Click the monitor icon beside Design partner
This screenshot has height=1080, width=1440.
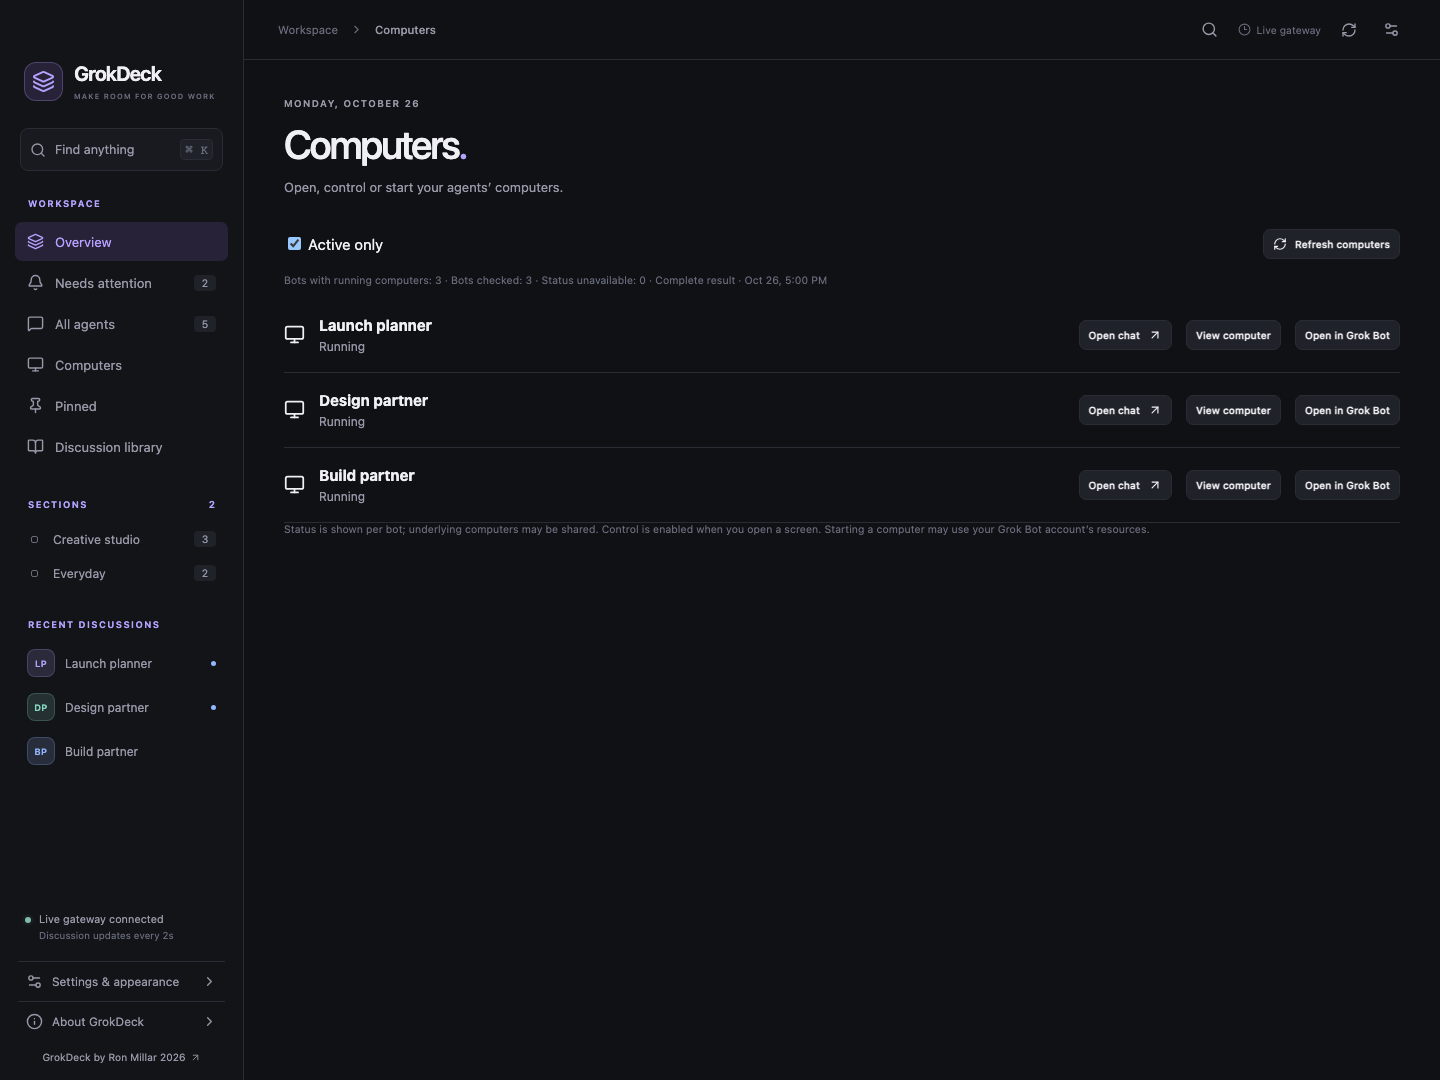coord(294,410)
